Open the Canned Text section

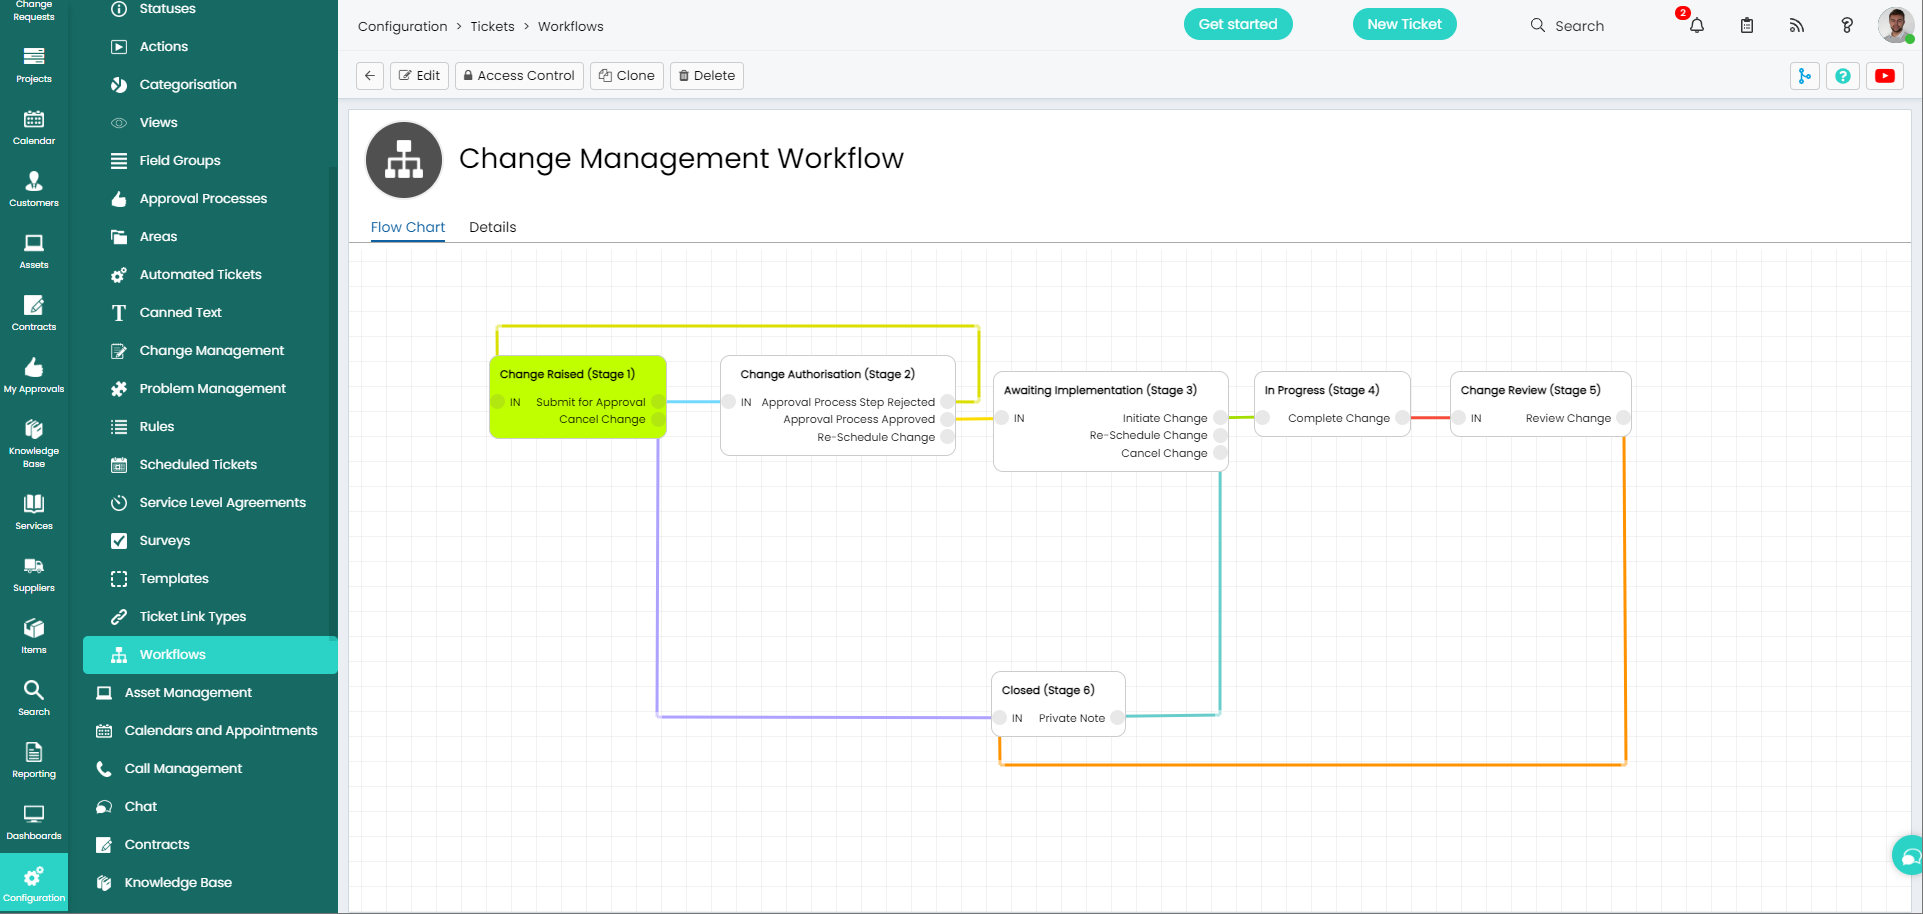pos(180,312)
